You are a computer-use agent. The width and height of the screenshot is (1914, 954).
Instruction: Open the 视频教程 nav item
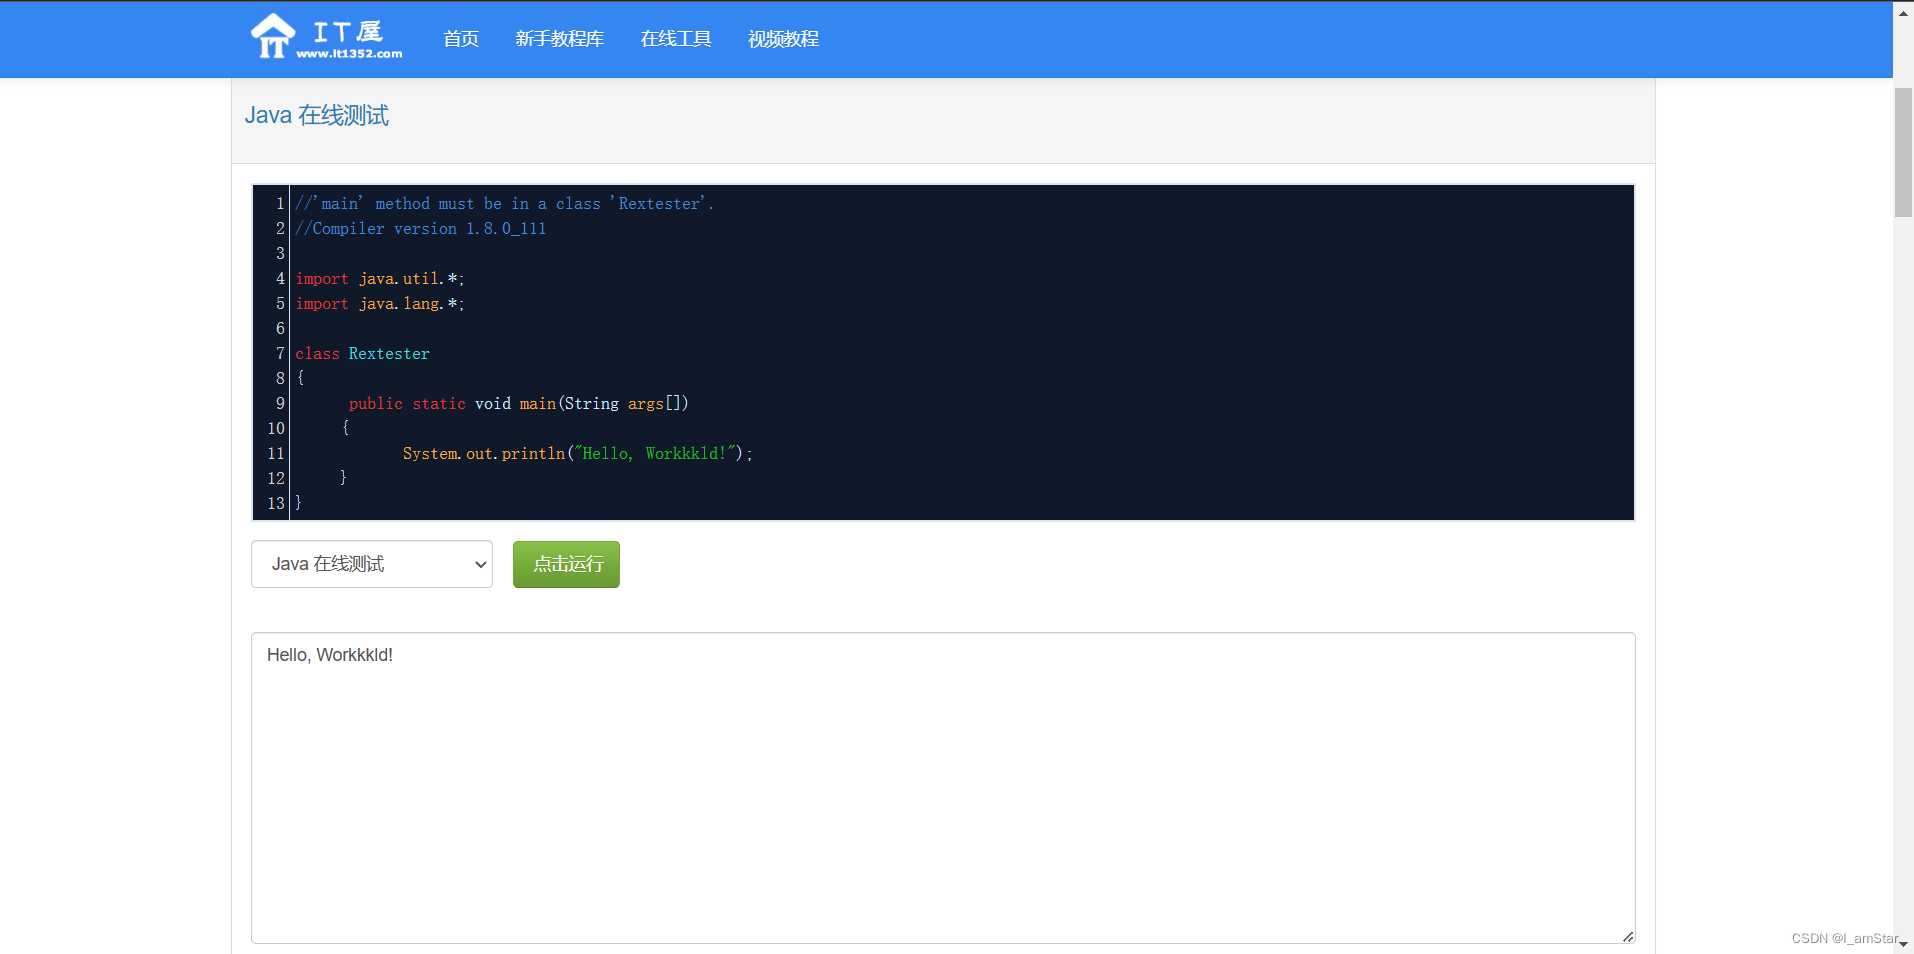(x=783, y=39)
